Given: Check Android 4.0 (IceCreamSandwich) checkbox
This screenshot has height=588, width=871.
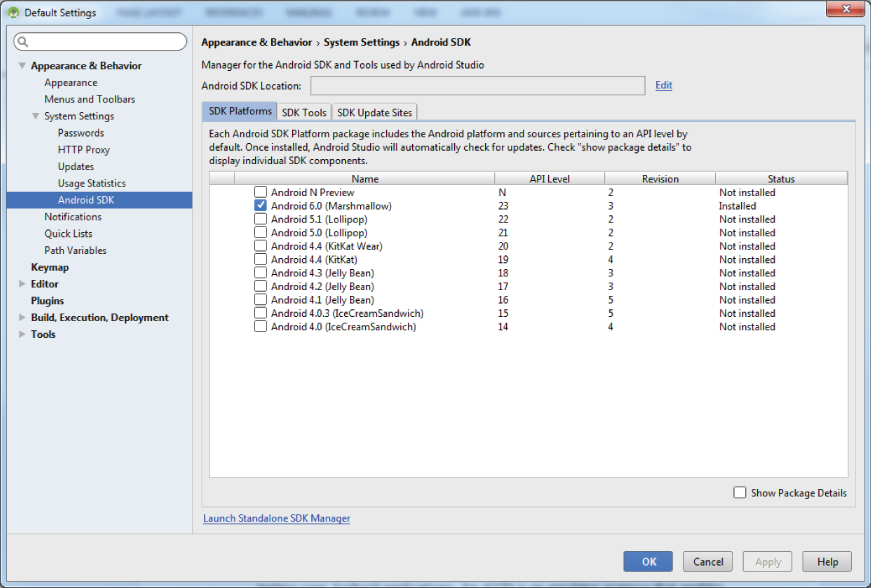Looking at the screenshot, I should pos(261,326).
